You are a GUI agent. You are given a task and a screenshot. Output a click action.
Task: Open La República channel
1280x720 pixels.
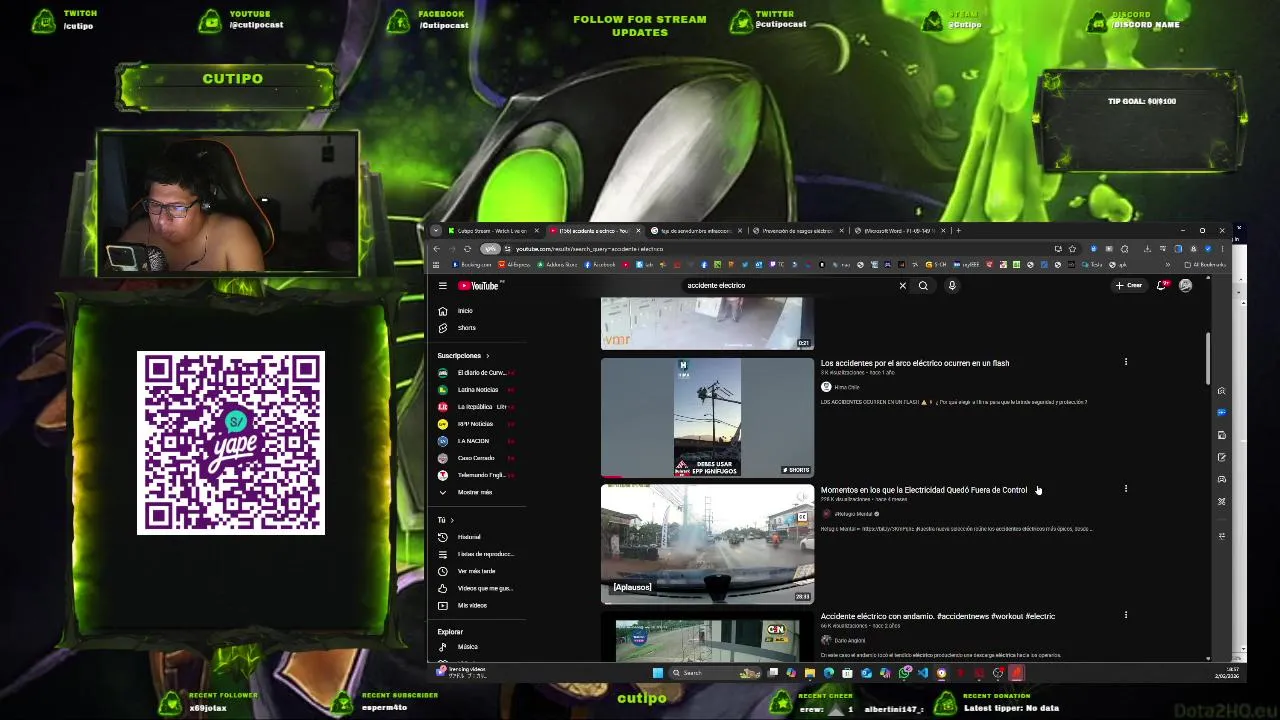(x=476, y=407)
